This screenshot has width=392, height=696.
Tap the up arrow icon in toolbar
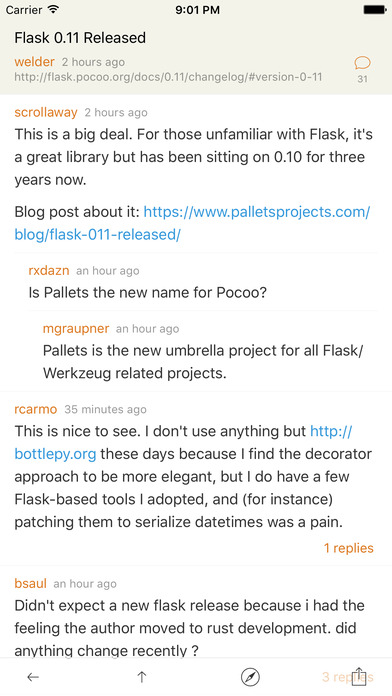click(x=142, y=677)
